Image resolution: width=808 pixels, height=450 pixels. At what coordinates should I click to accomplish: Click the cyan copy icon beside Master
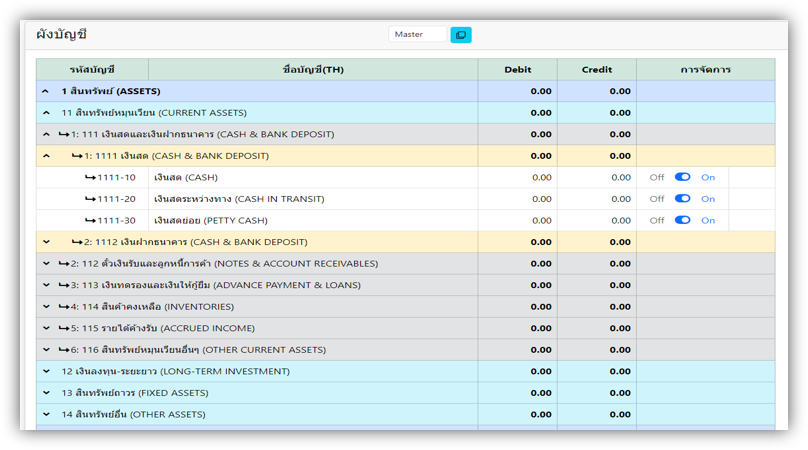tap(461, 35)
